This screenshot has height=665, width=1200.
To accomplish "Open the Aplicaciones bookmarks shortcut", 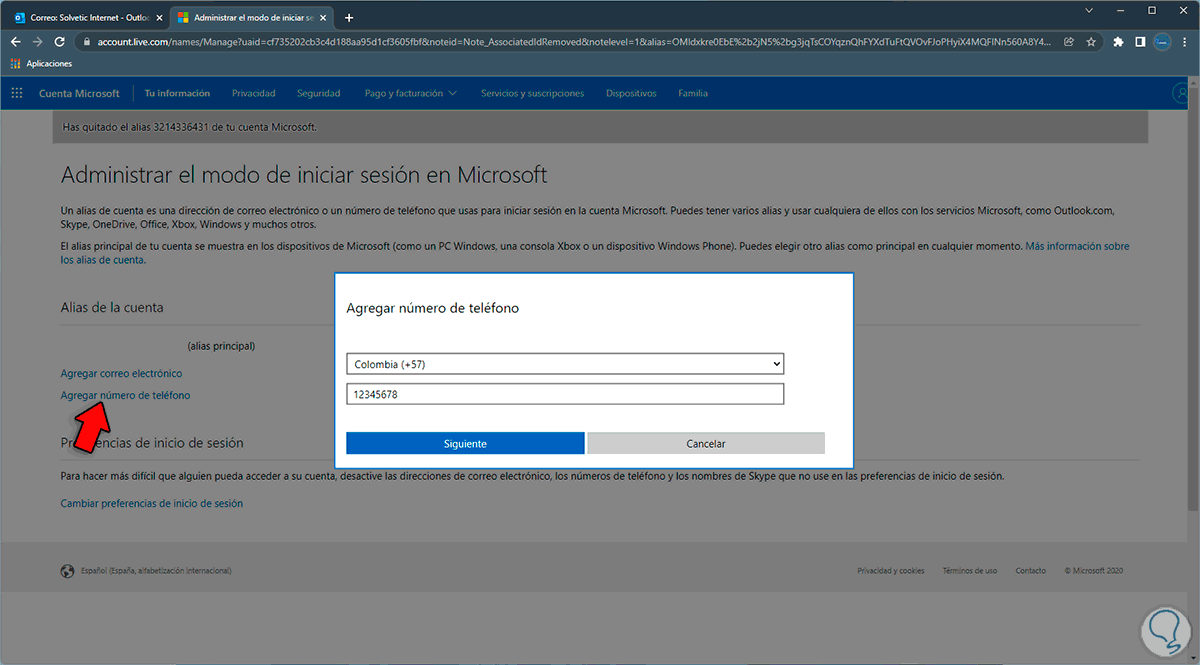I will tap(42, 64).
